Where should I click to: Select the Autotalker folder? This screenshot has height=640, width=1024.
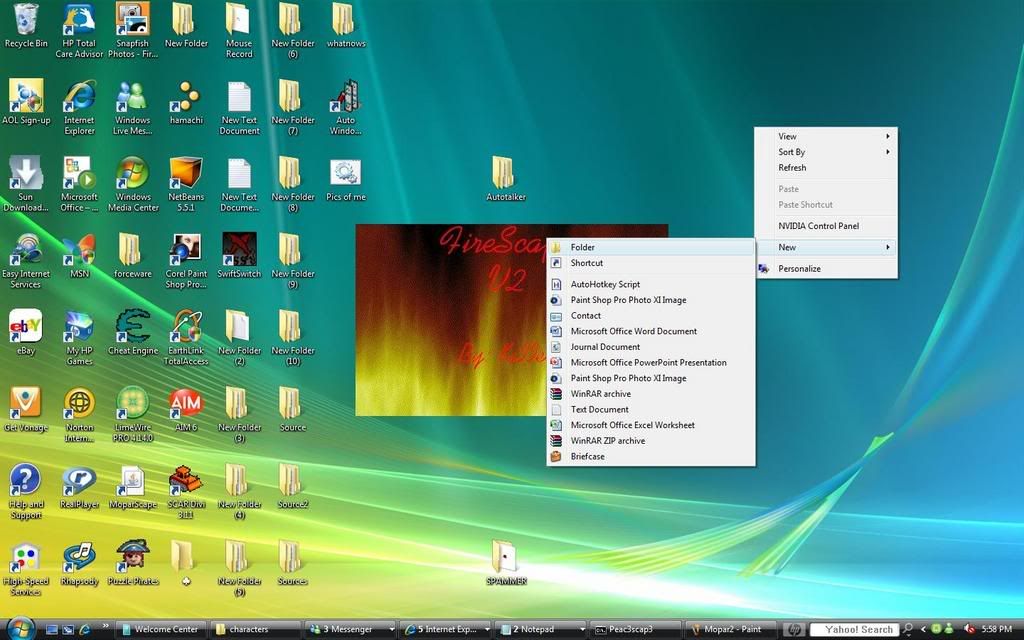(x=505, y=178)
